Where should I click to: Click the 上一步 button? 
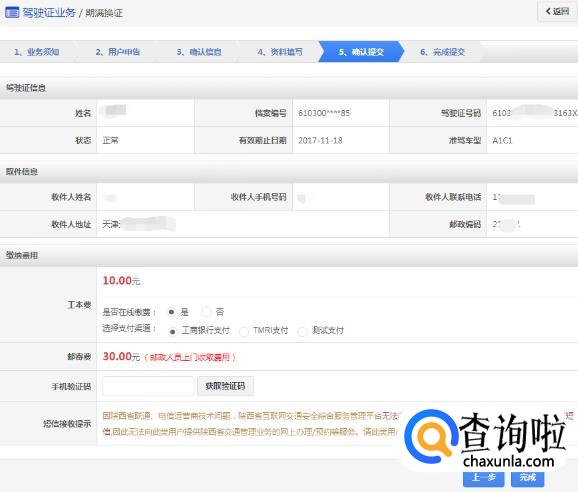click(x=484, y=478)
